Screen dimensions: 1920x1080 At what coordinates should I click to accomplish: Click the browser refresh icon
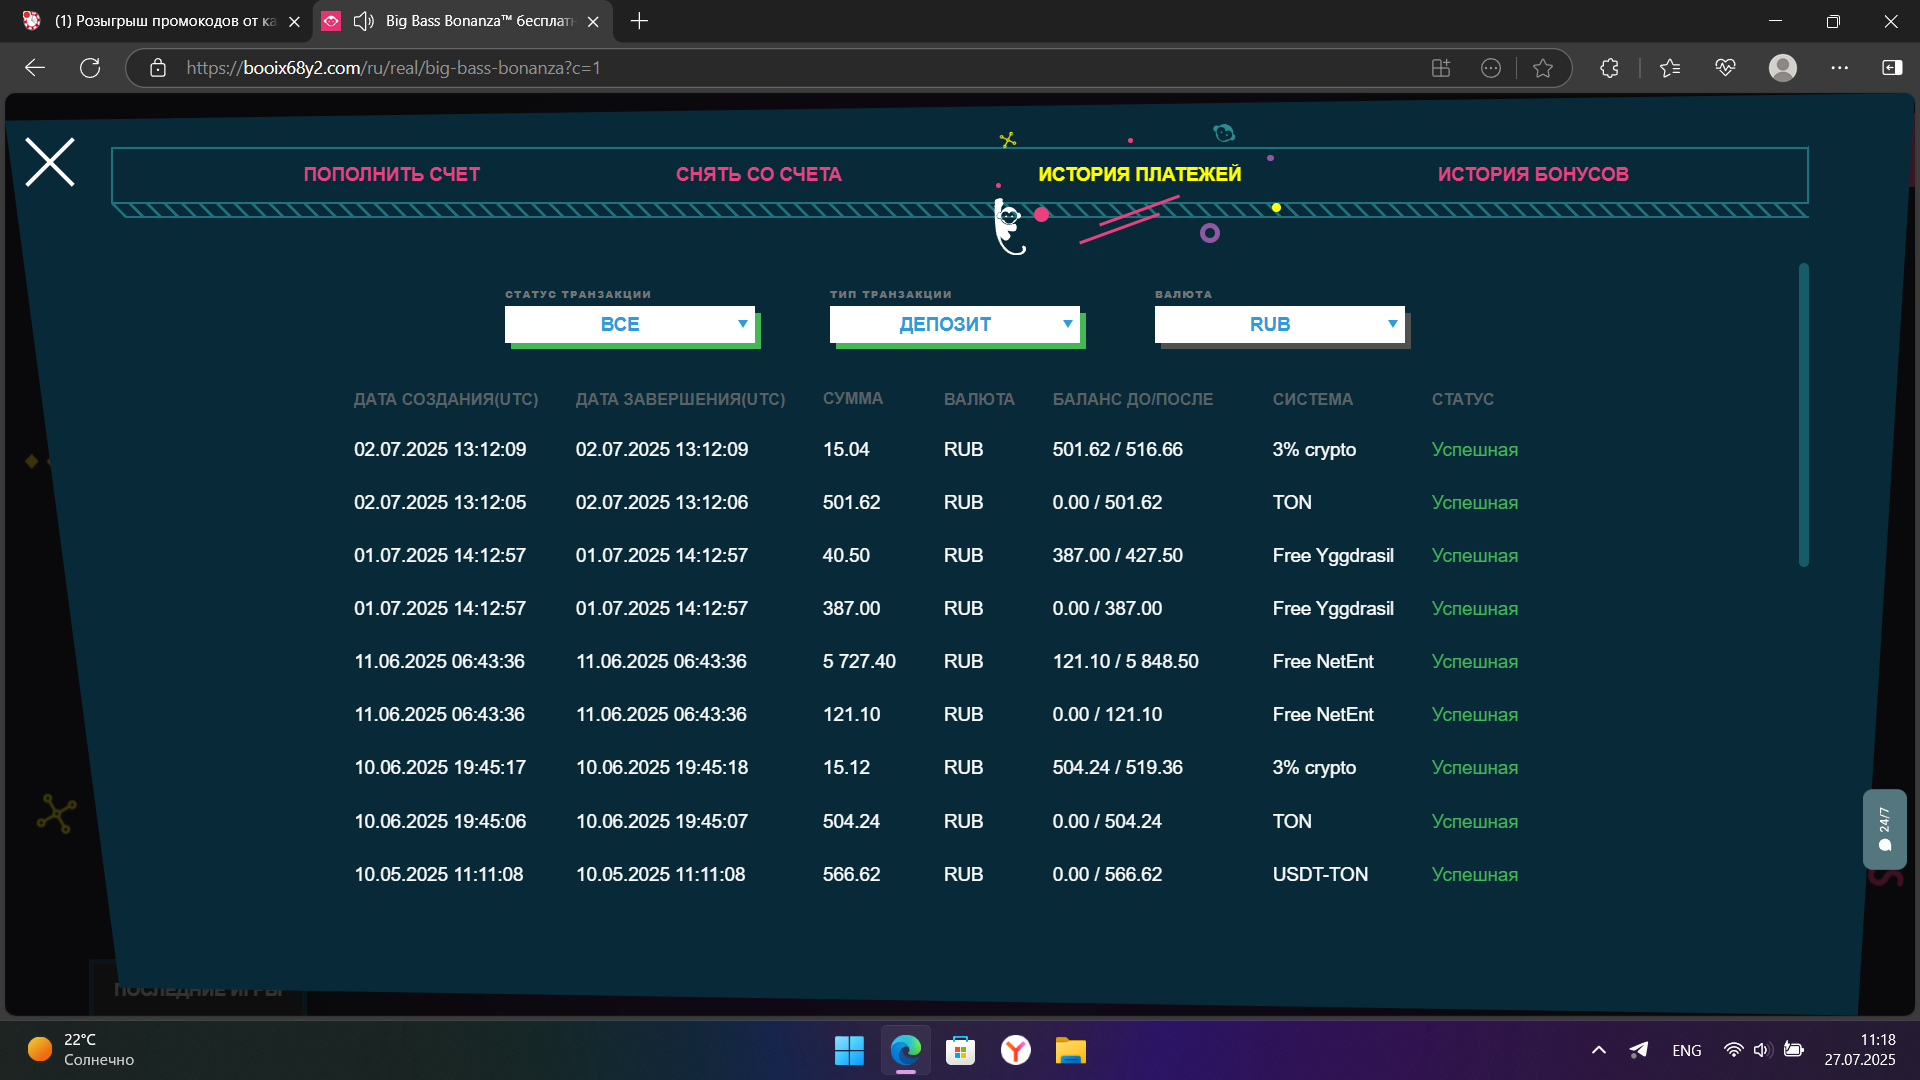click(90, 68)
